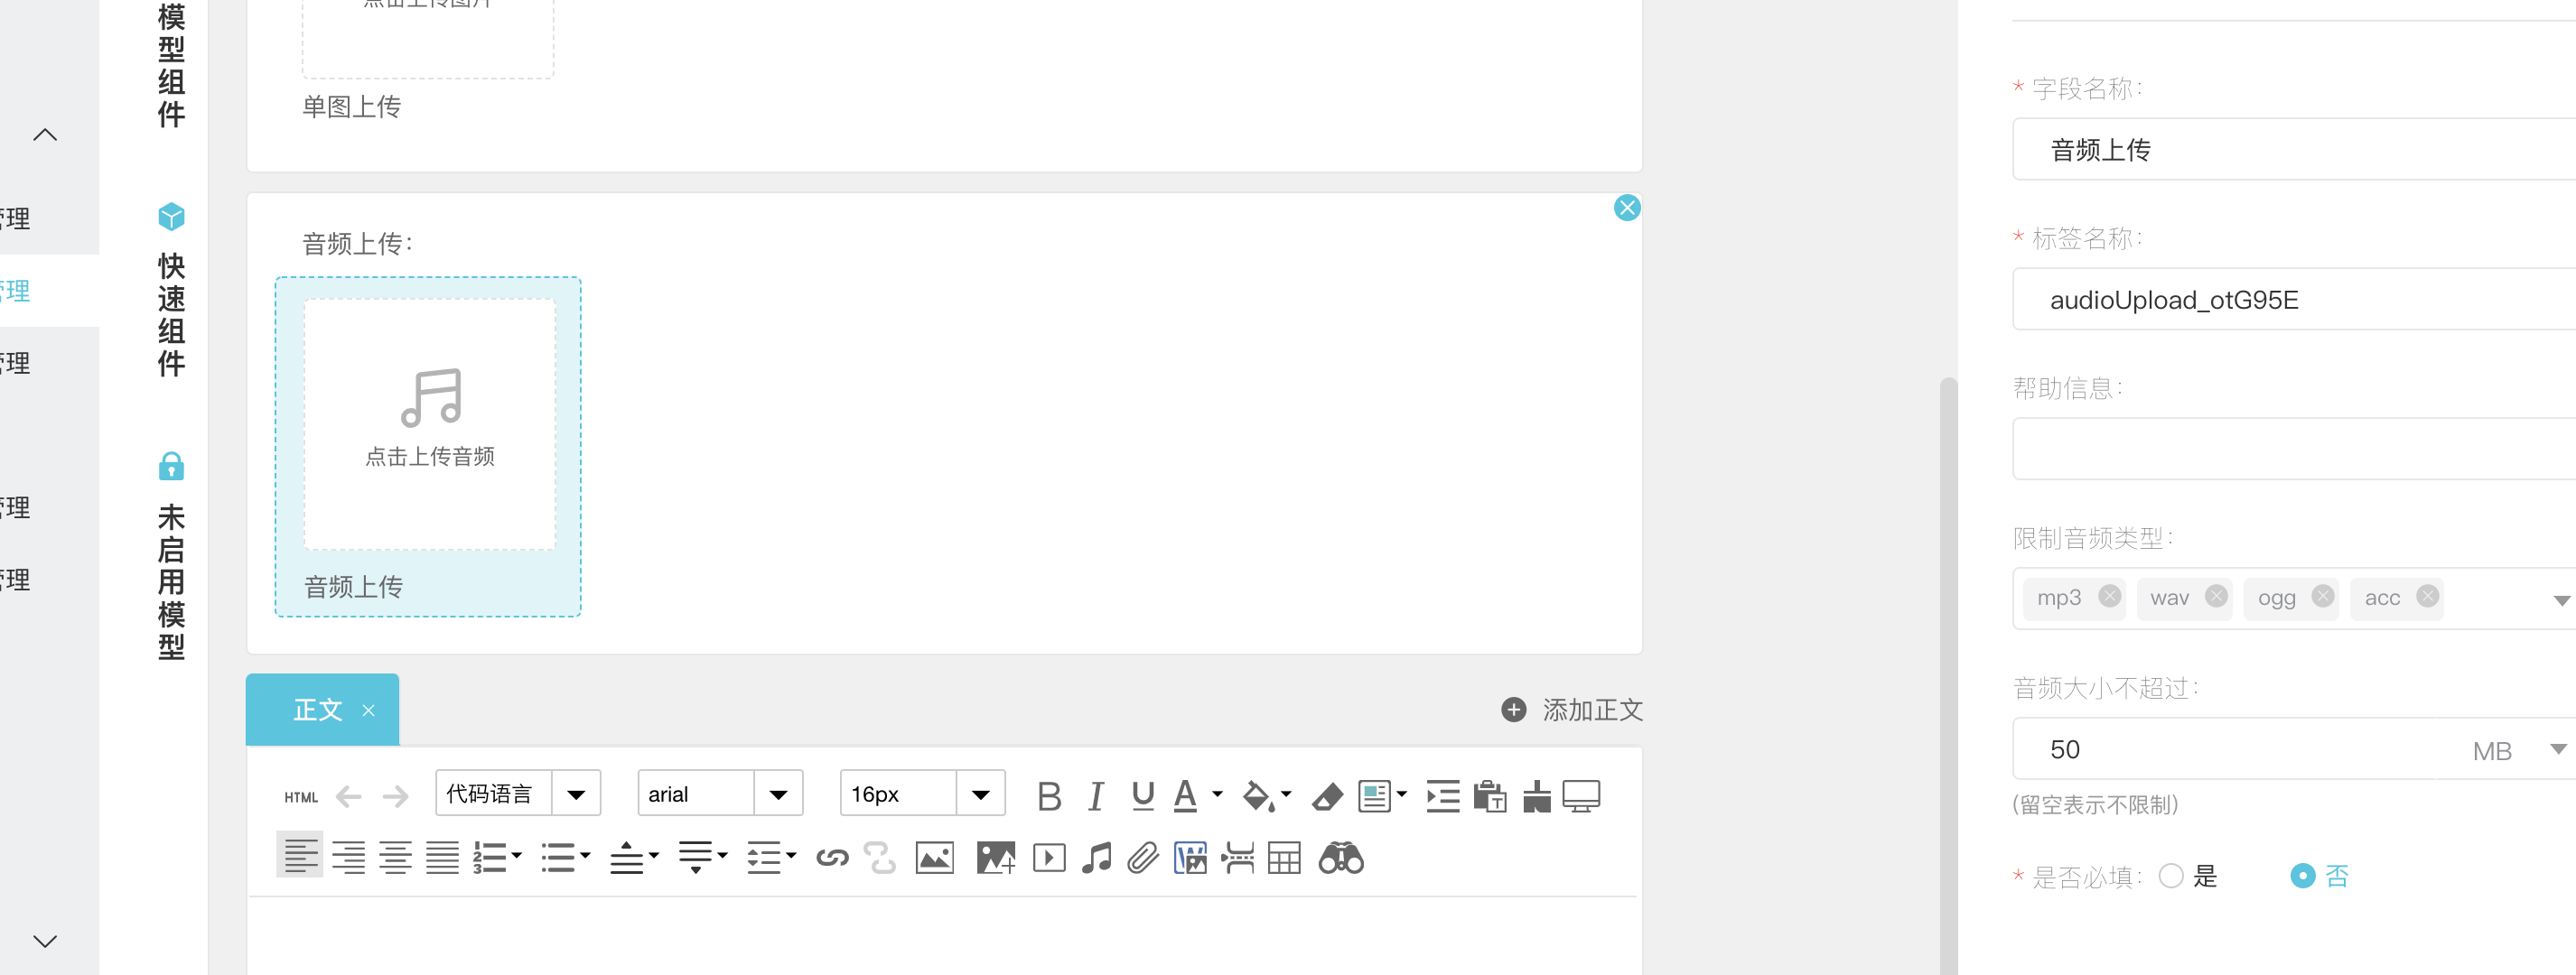Image resolution: width=2576 pixels, height=975 pixels.
Task: Switch to HTML source mode
Action: pyautogui.click(x=300, y=797)
